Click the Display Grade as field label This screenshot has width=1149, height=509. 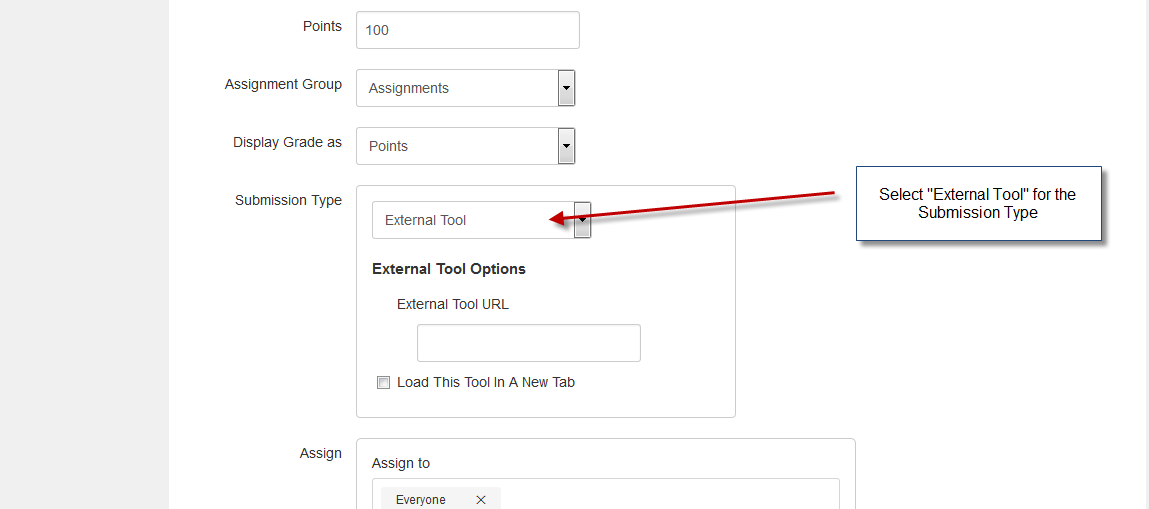pyautogui.click(x=287, y=142)
